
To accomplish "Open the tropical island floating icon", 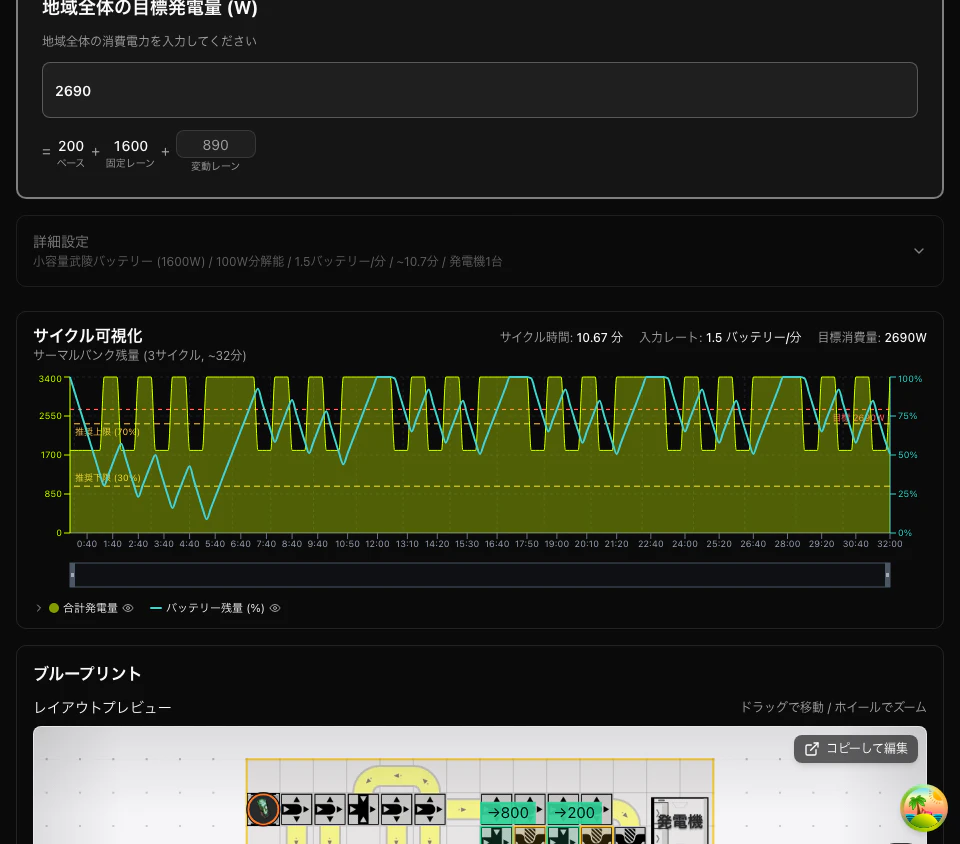I will pos(924,808).
